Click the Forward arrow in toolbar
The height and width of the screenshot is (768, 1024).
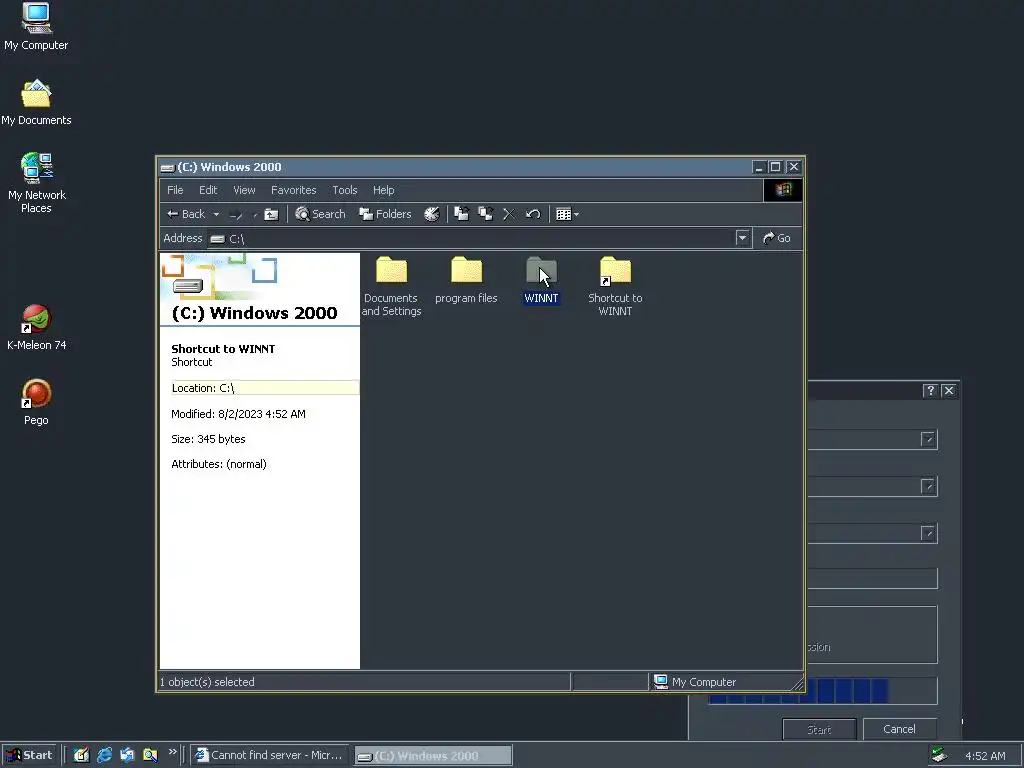pos(236,214)
